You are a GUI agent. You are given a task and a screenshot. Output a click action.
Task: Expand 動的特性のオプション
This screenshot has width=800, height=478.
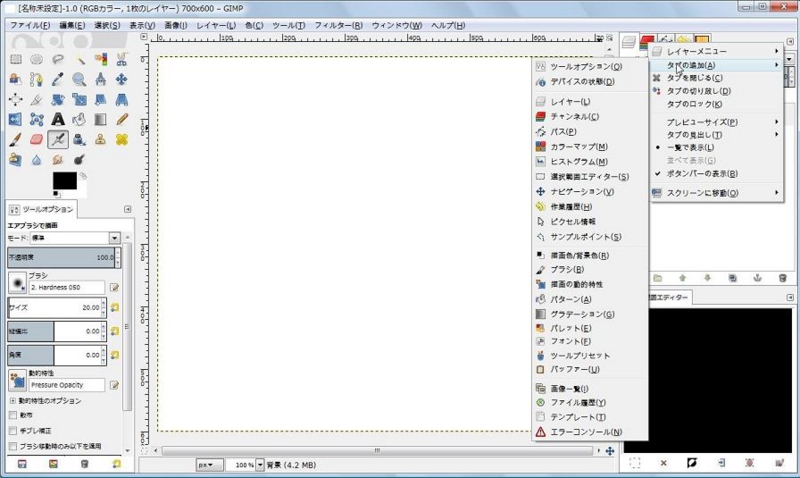pos(13,401)
